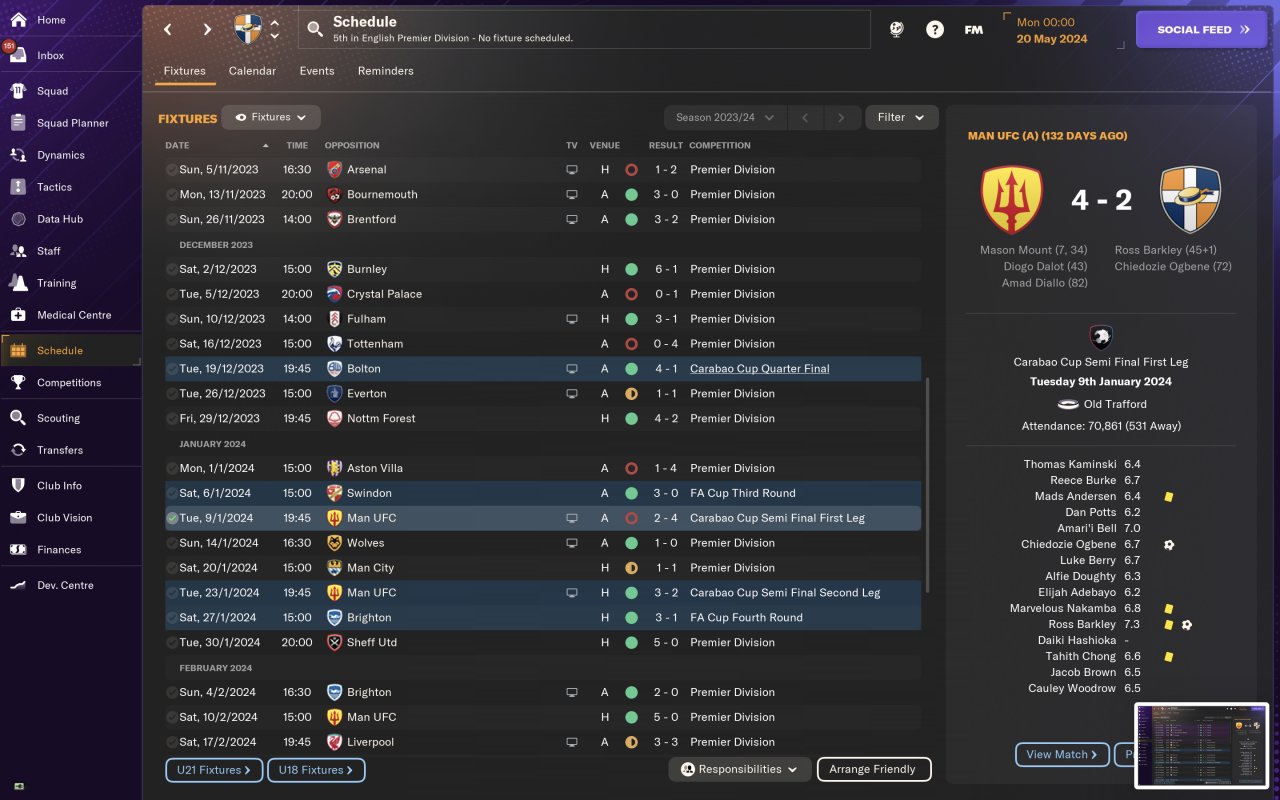Open Competitions from the sidebar
This screenshot has width=1280, height=800.
tap(70, 382)
